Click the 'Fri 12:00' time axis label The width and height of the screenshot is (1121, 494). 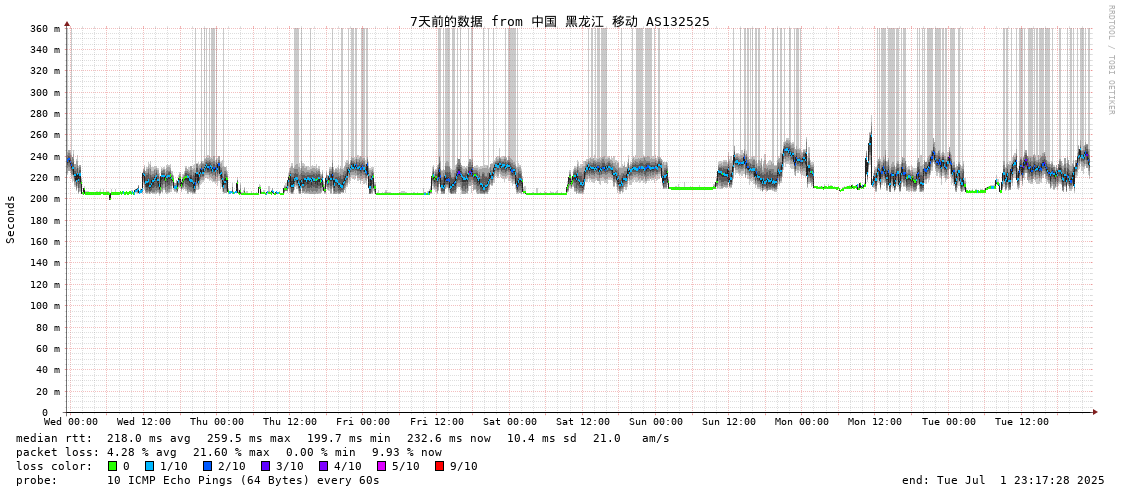coord(437,422)
